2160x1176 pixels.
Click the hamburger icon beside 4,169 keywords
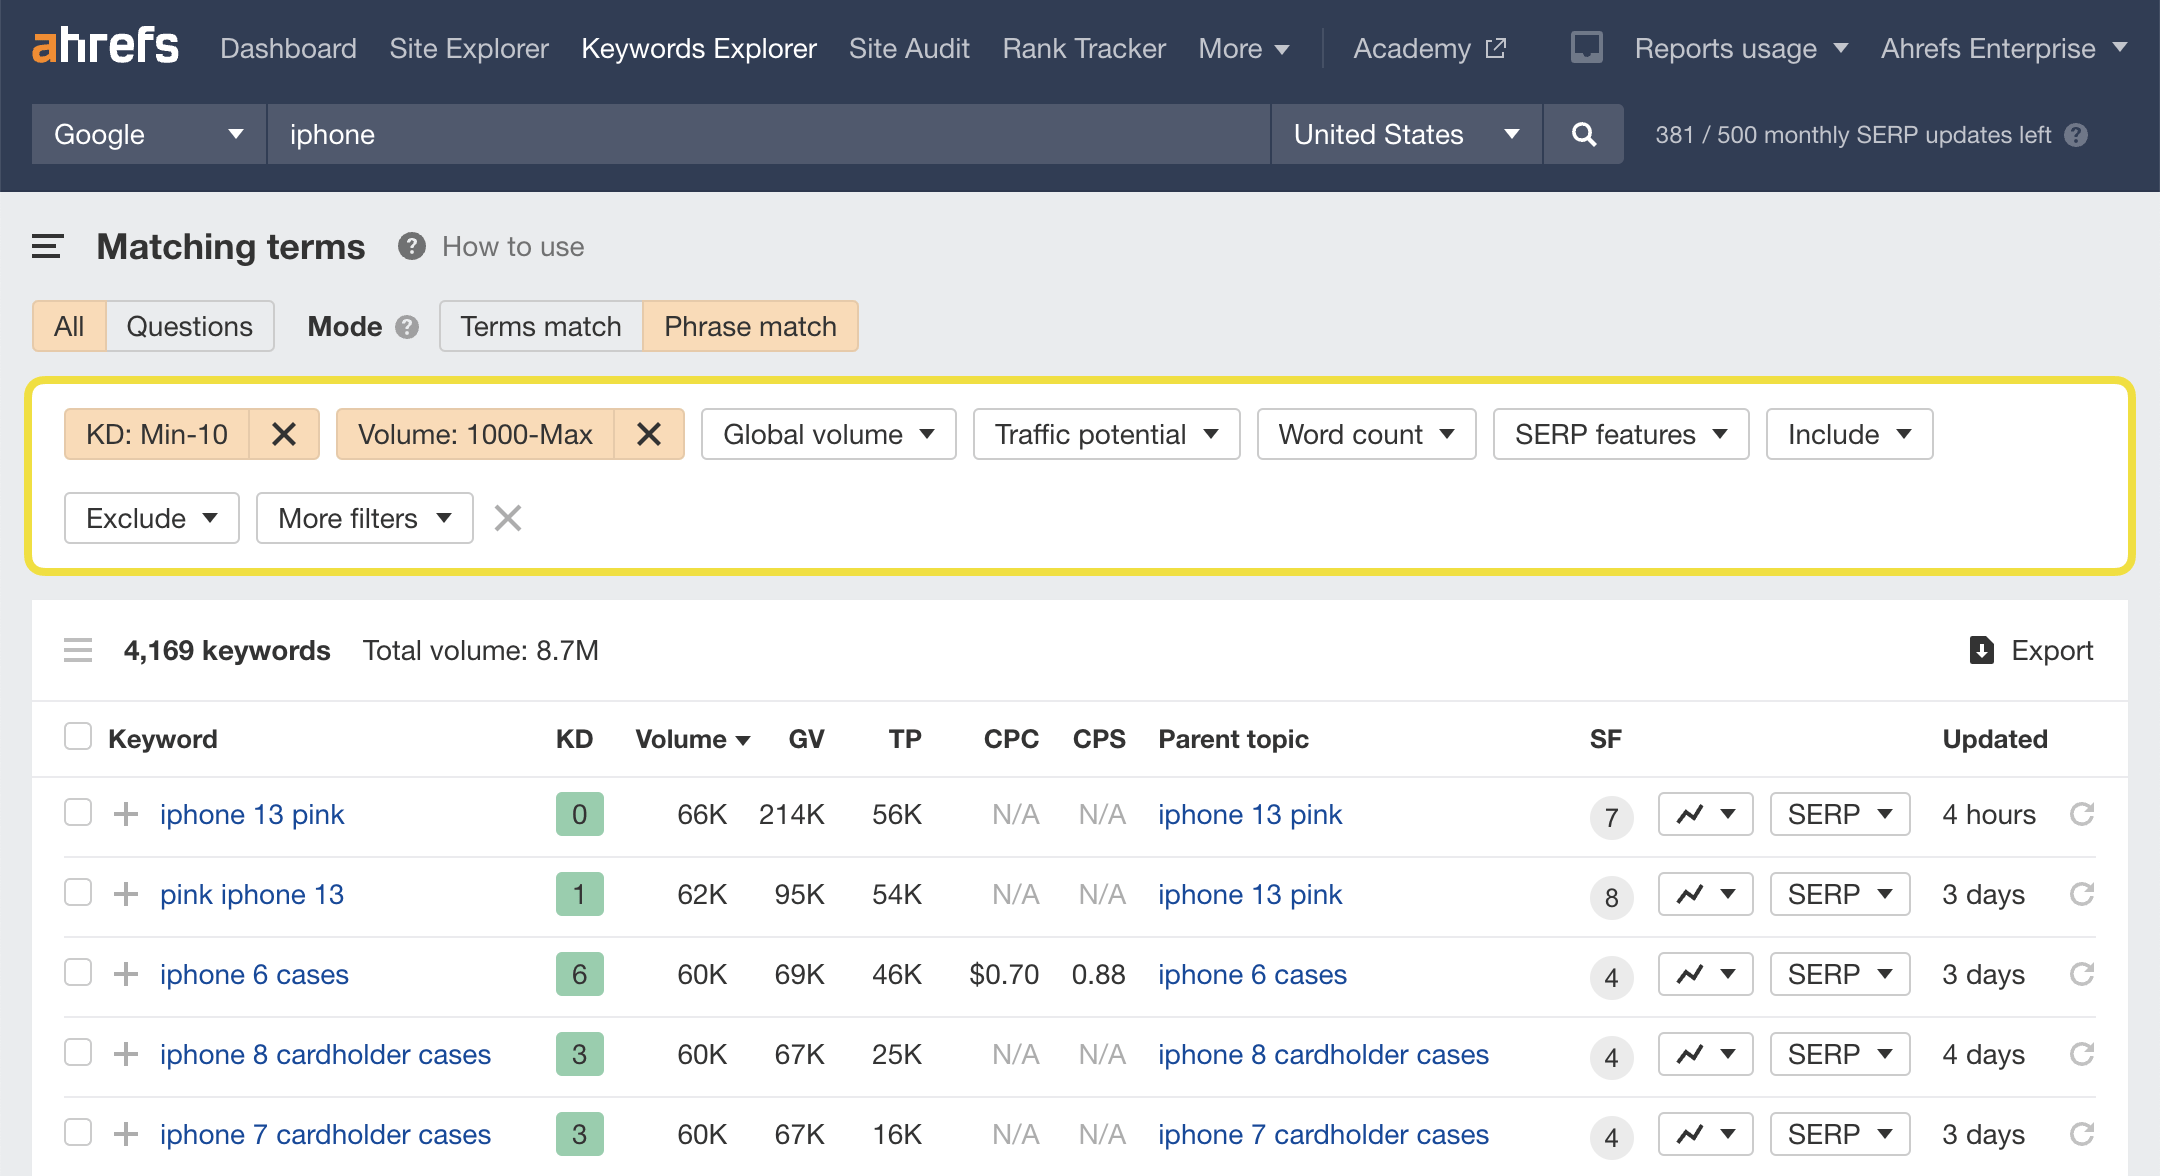pyautogui.click(x=78, y=650)
